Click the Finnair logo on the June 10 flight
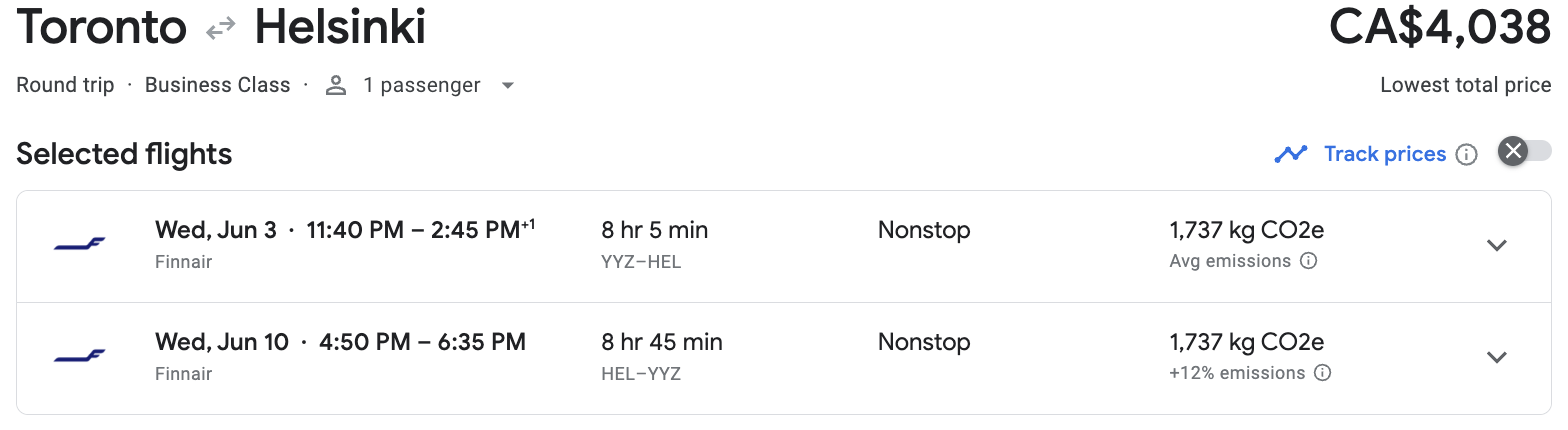Screen dimensions: 1568x430 coord(80,357)
